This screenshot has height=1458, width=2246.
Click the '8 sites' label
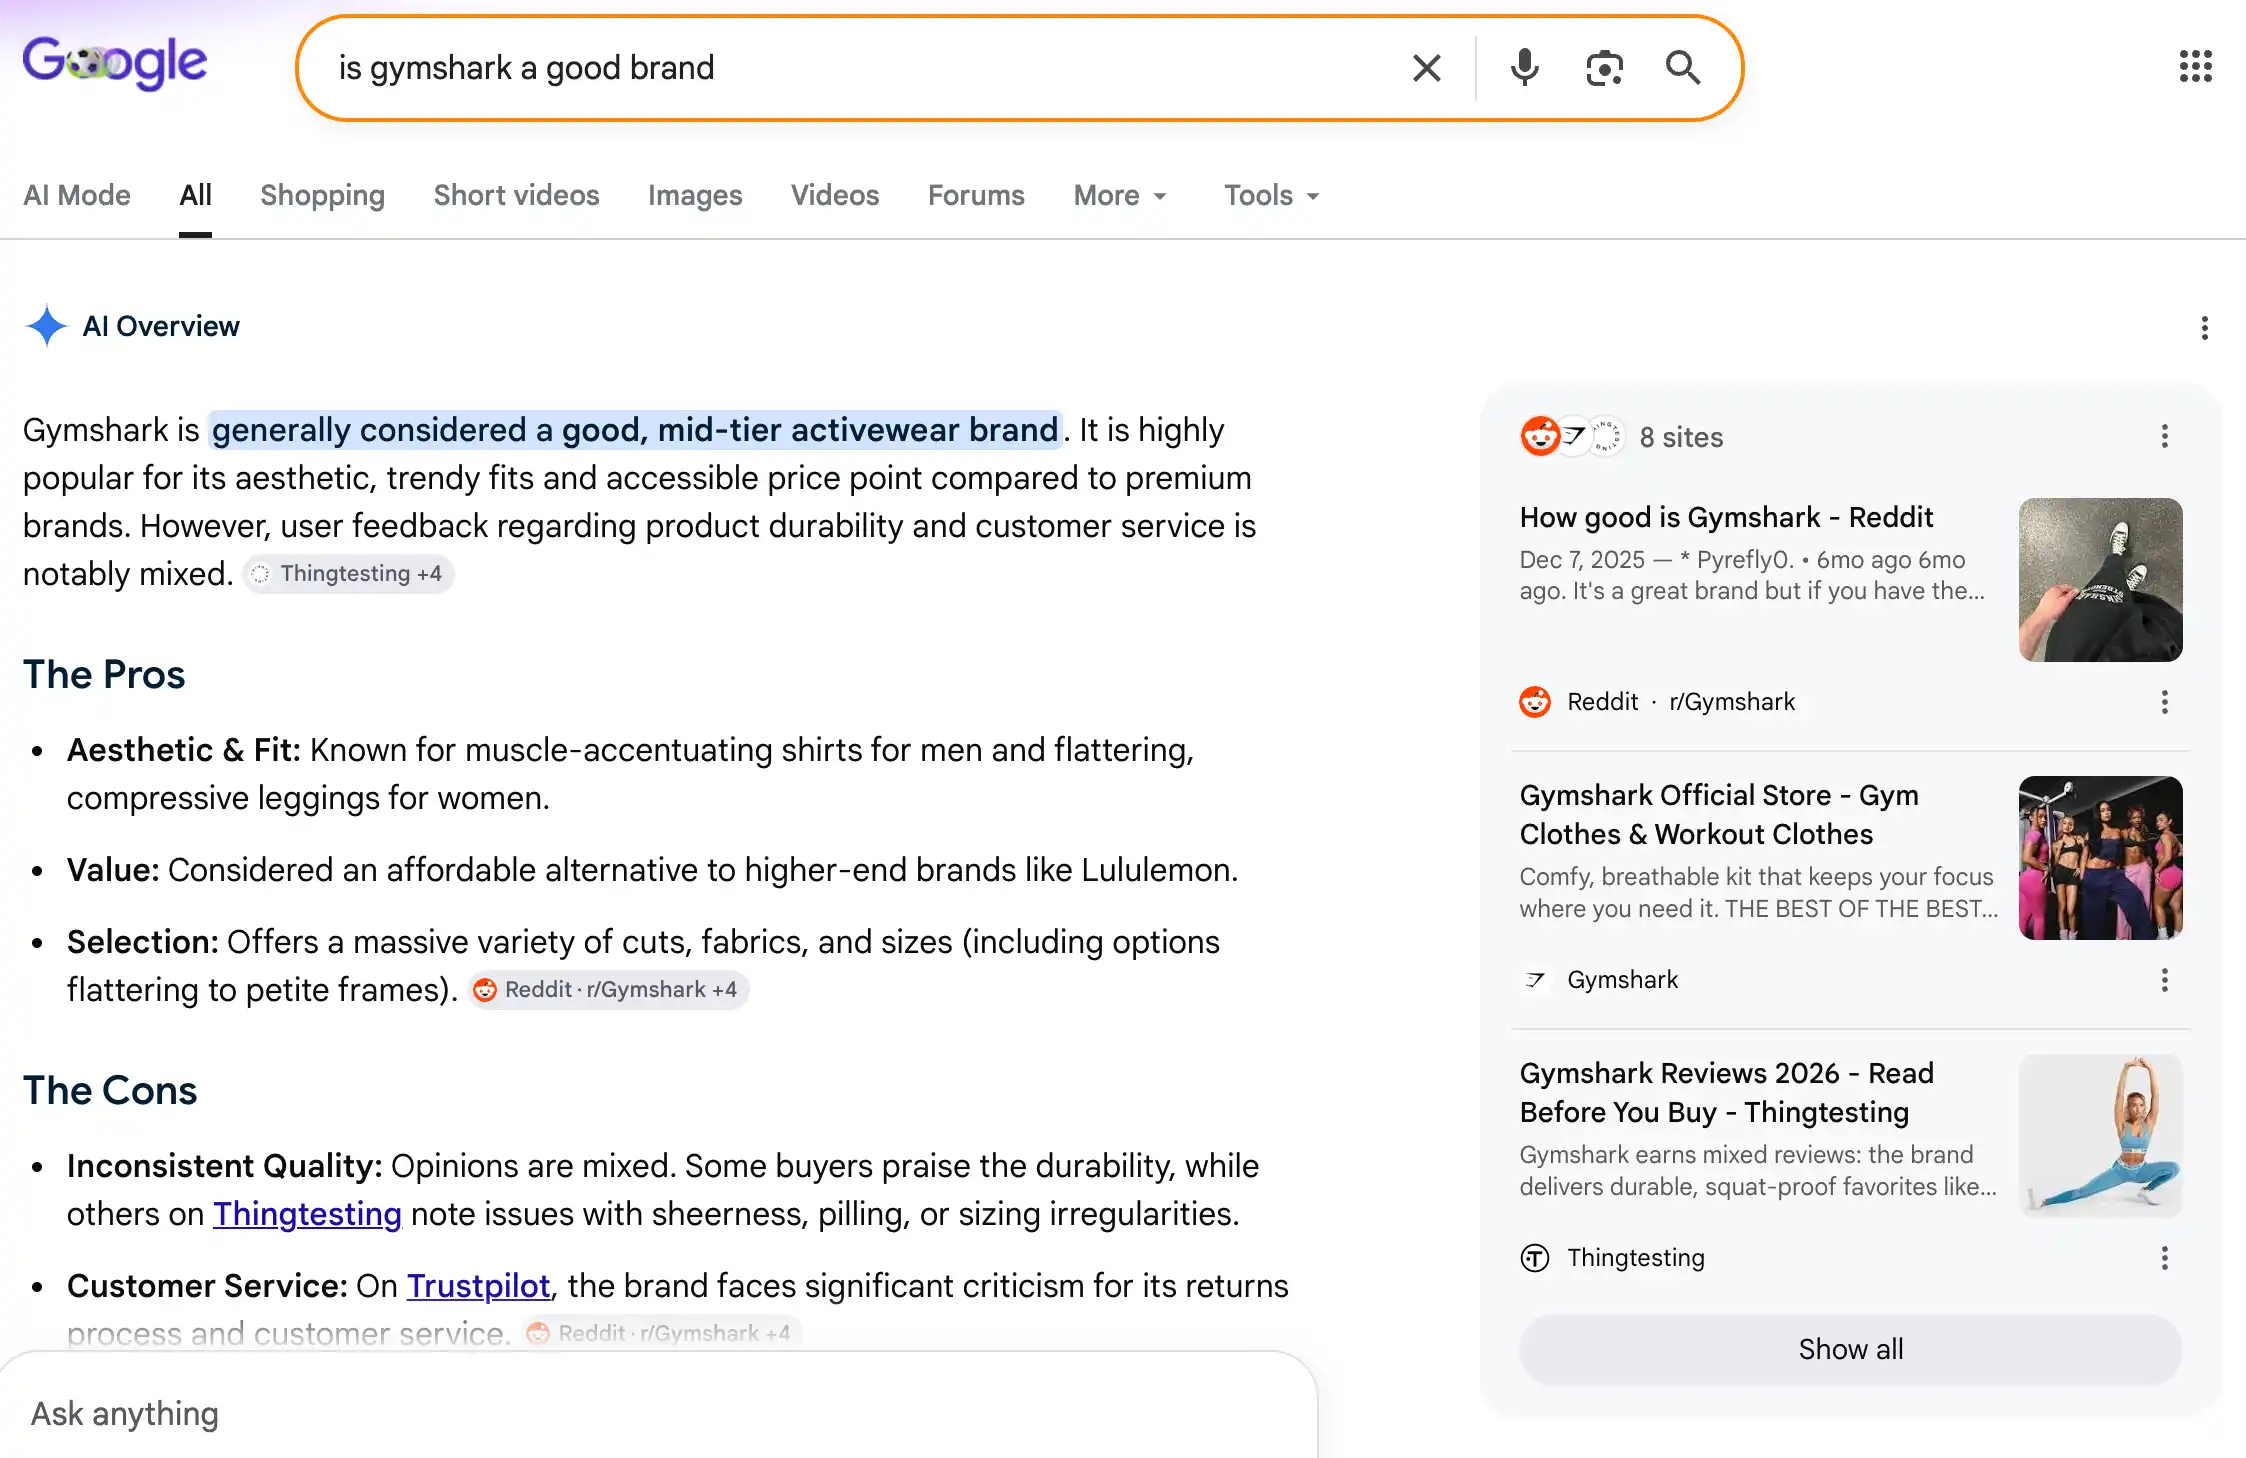tap(1681, 437)
